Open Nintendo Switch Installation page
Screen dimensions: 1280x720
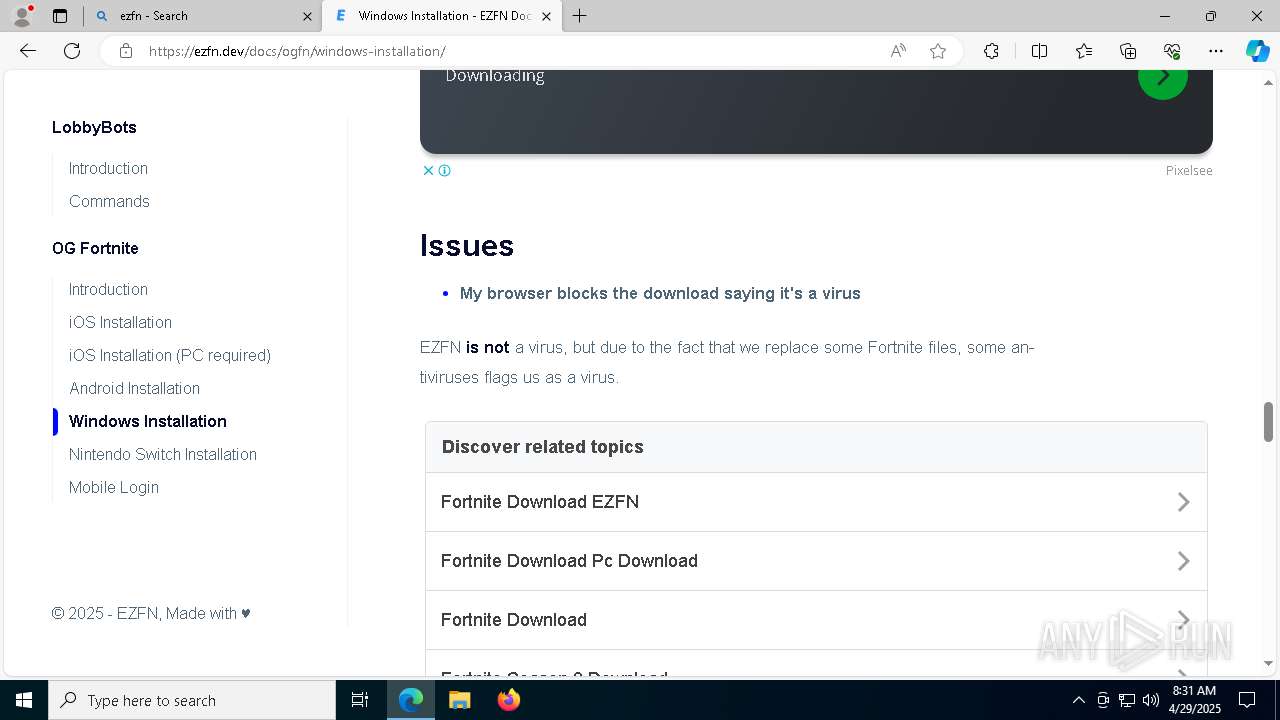163,454
